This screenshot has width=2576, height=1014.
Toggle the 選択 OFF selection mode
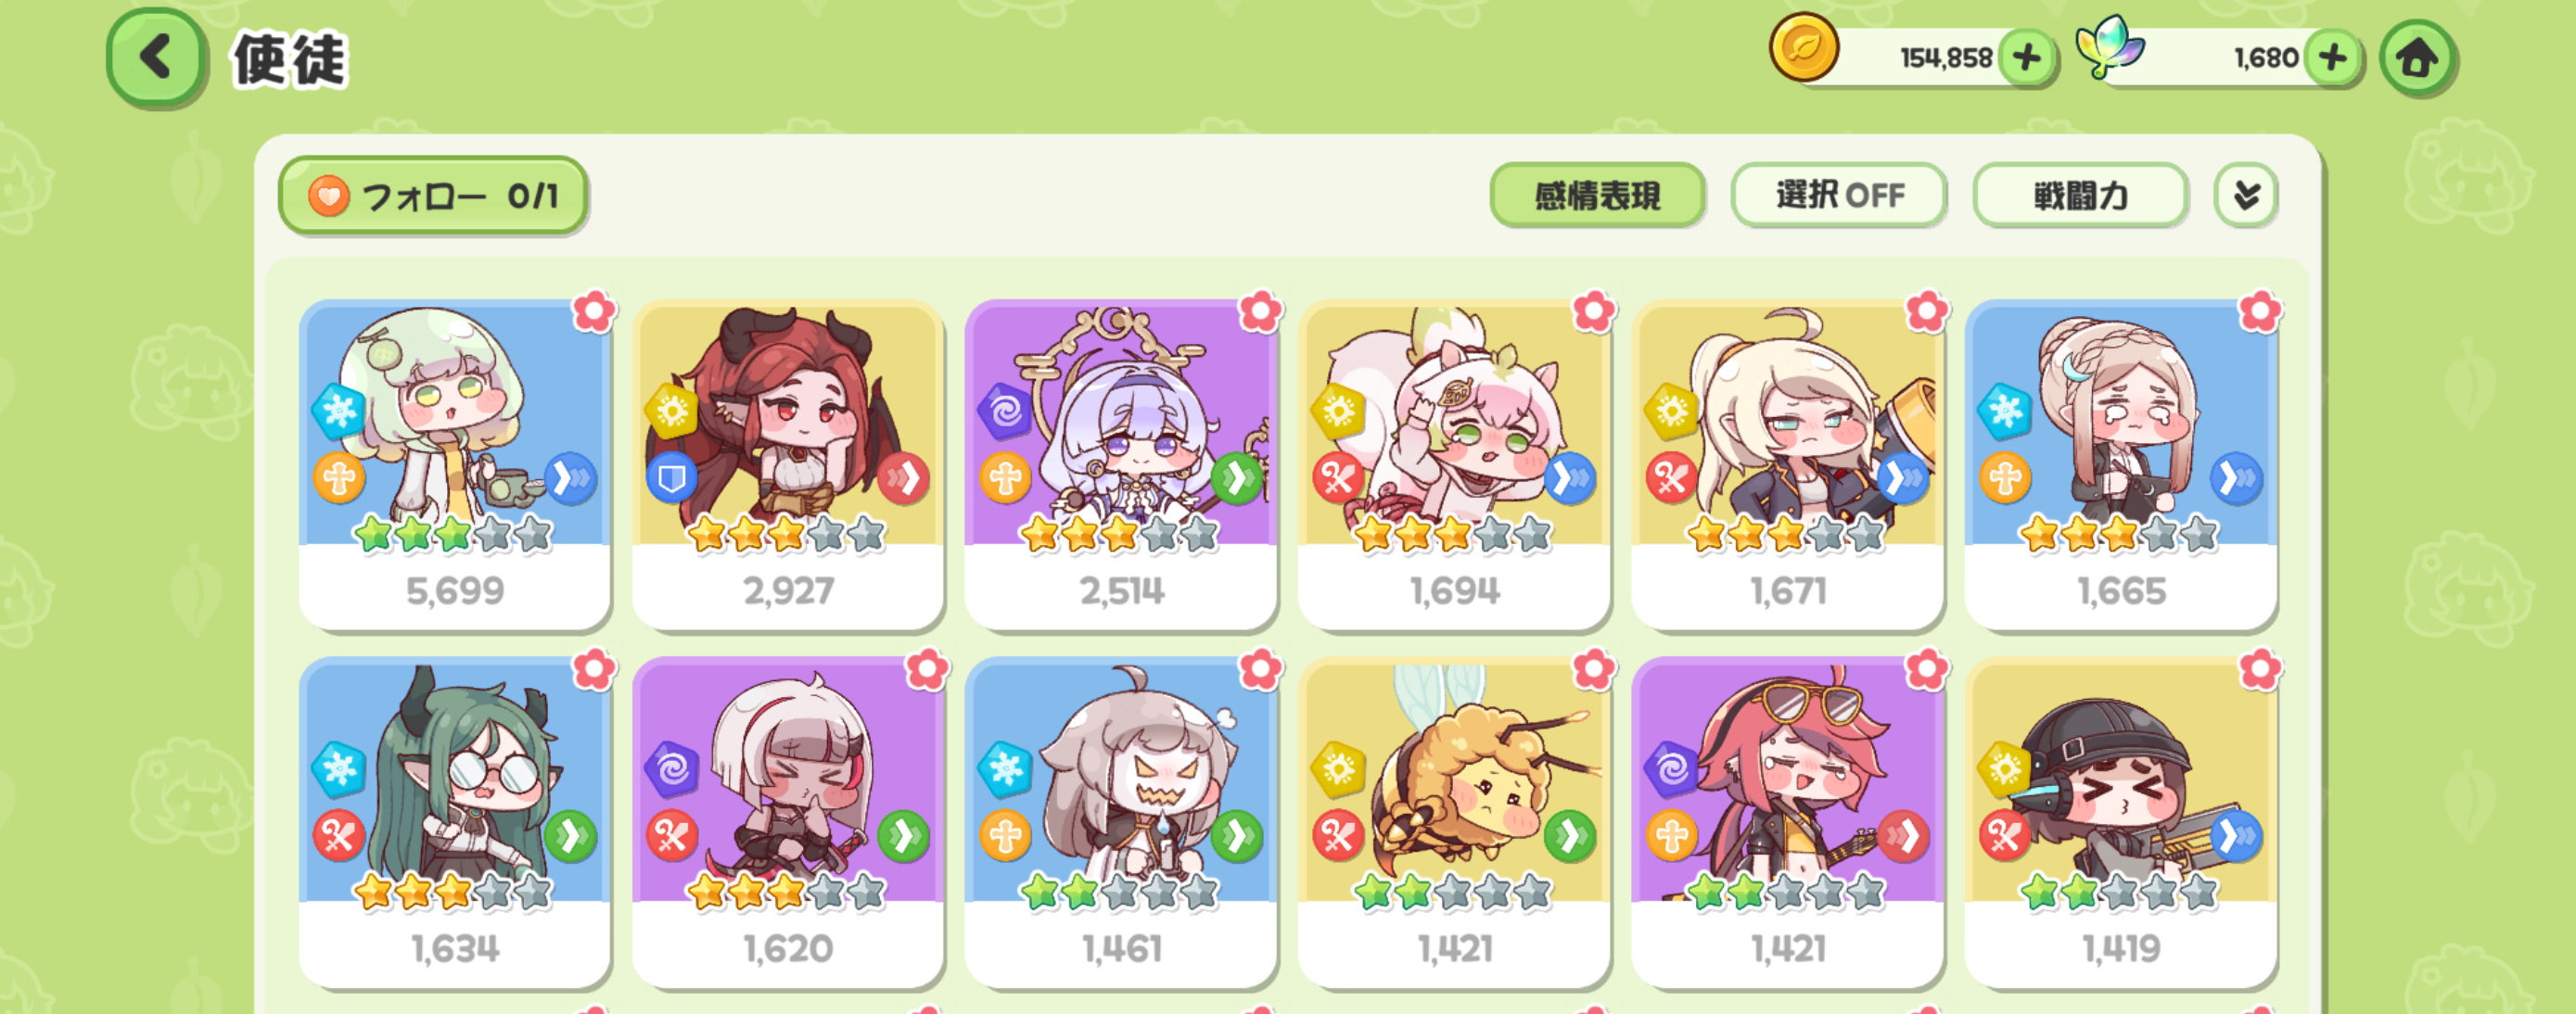[1838, 195]
